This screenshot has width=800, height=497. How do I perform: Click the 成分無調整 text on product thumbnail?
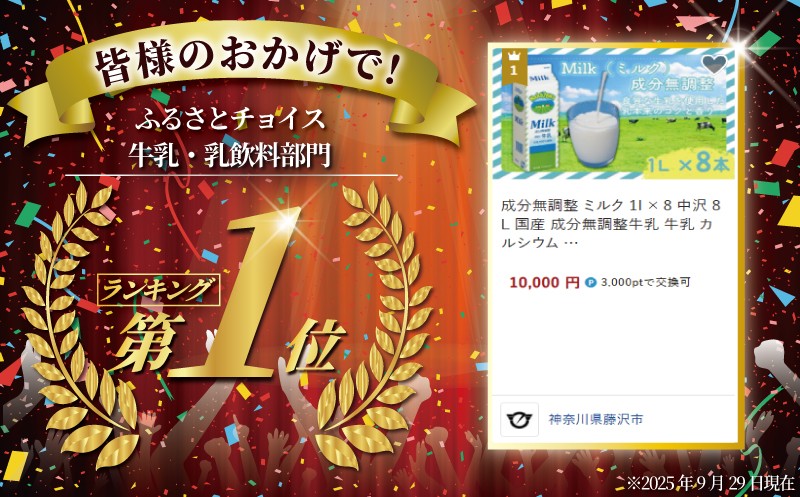[669, 84]
